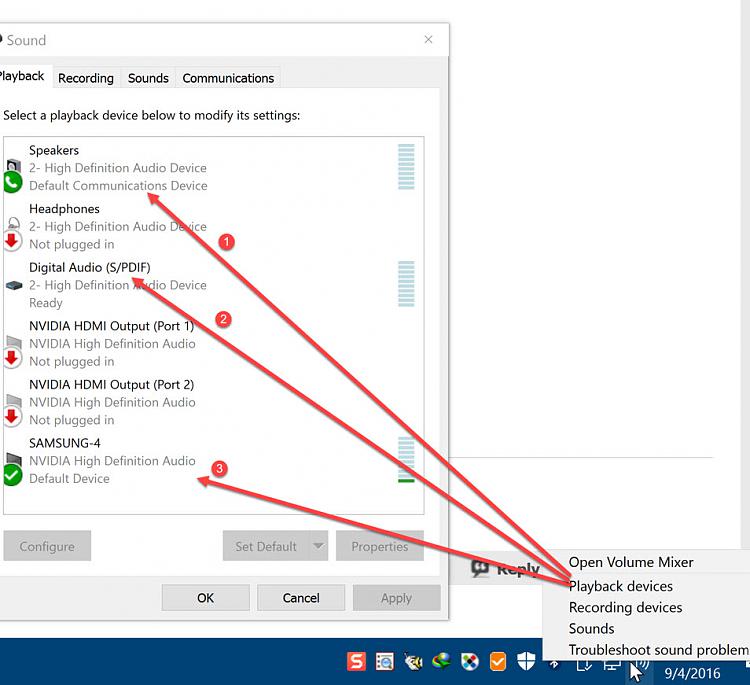Close the Sound dialog window
The width and height of the screenshot is (750, 685).
click(428, 40)
